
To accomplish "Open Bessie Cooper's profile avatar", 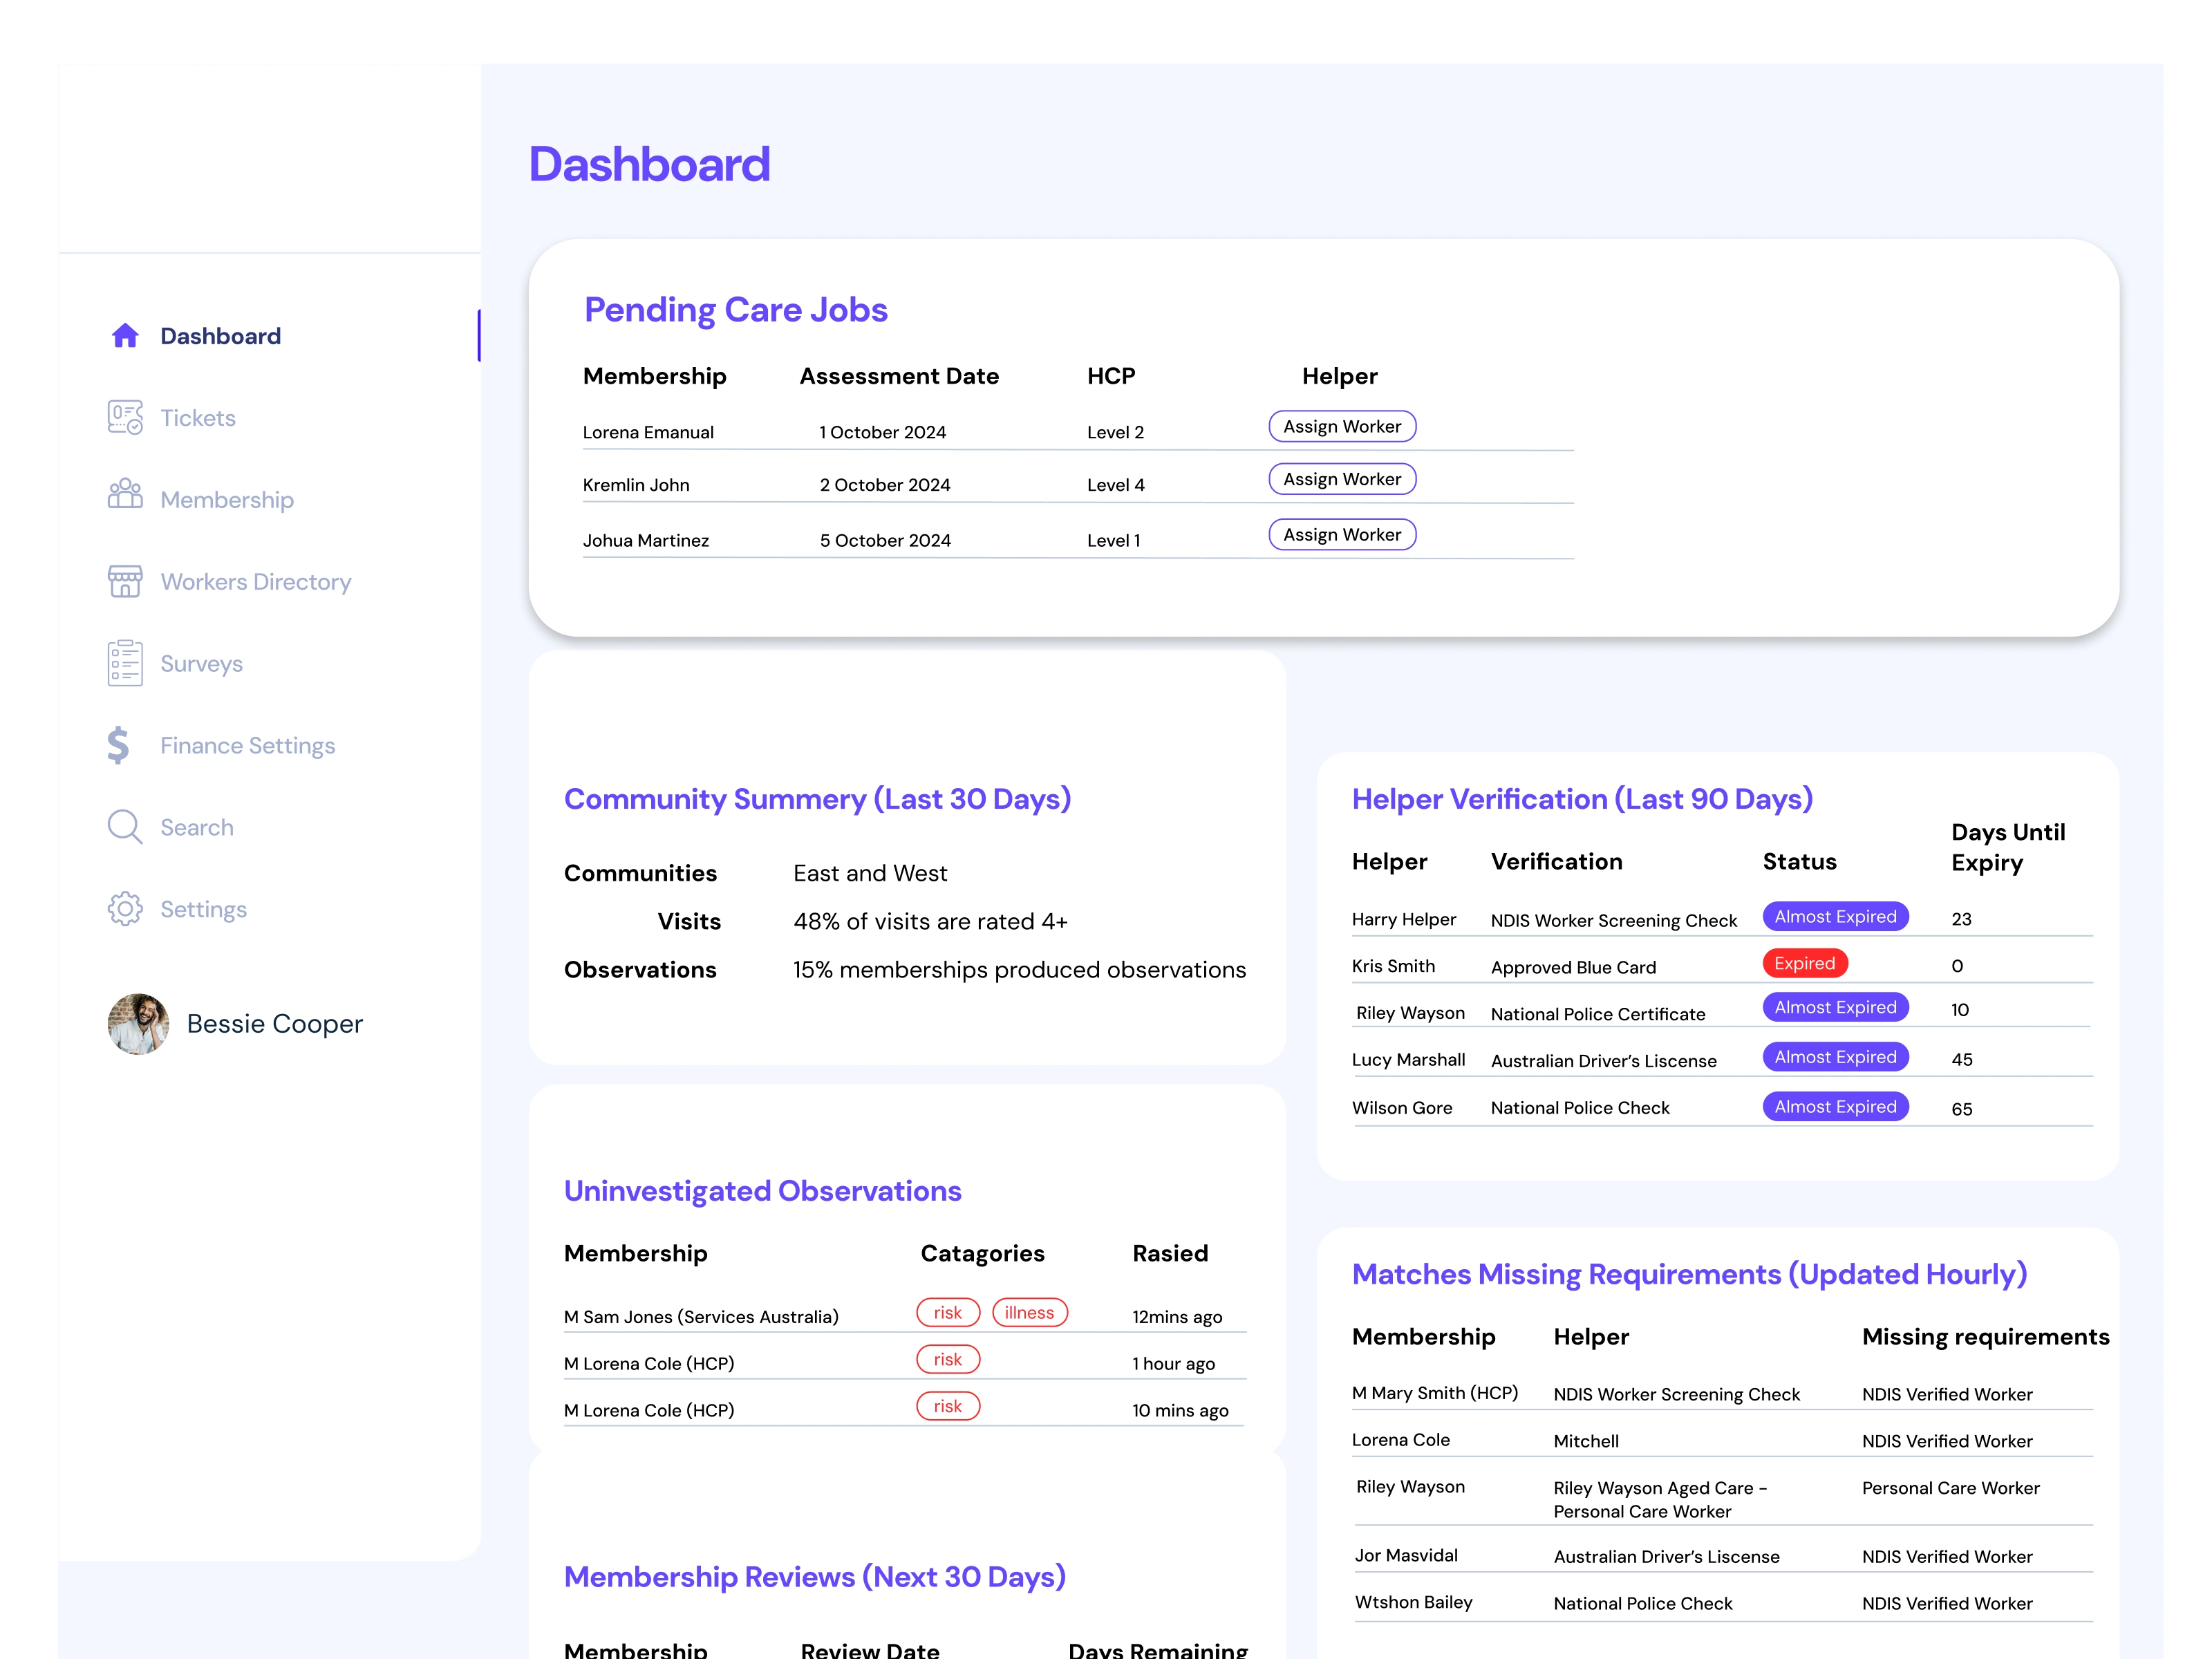I will [x=138, y=1023].
